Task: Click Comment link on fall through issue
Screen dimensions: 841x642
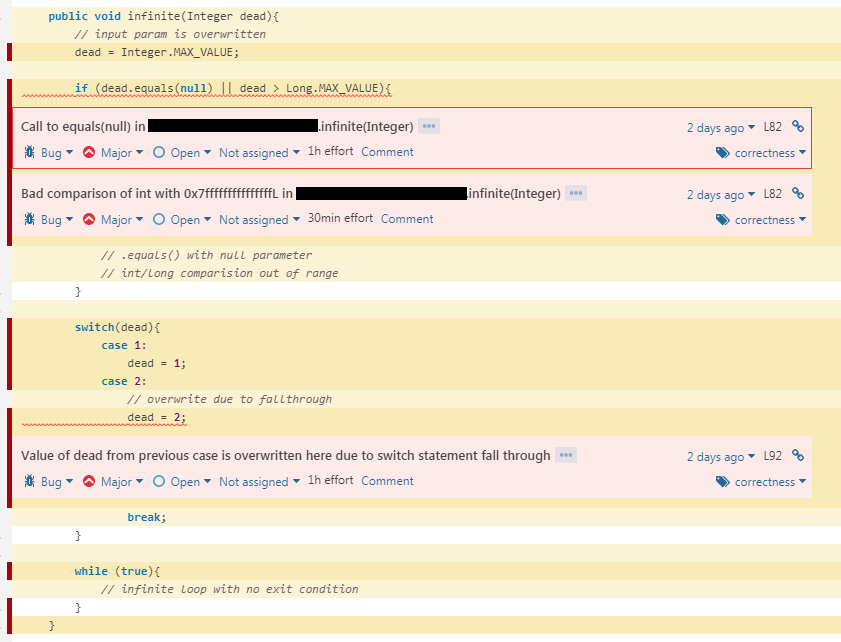Action: [387, 481]
